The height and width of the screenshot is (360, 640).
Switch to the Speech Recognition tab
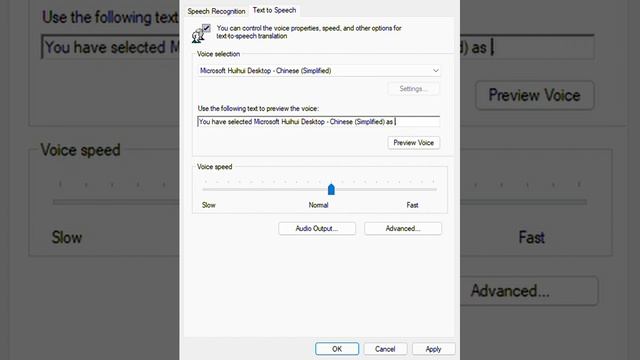[x=216, y=11]
